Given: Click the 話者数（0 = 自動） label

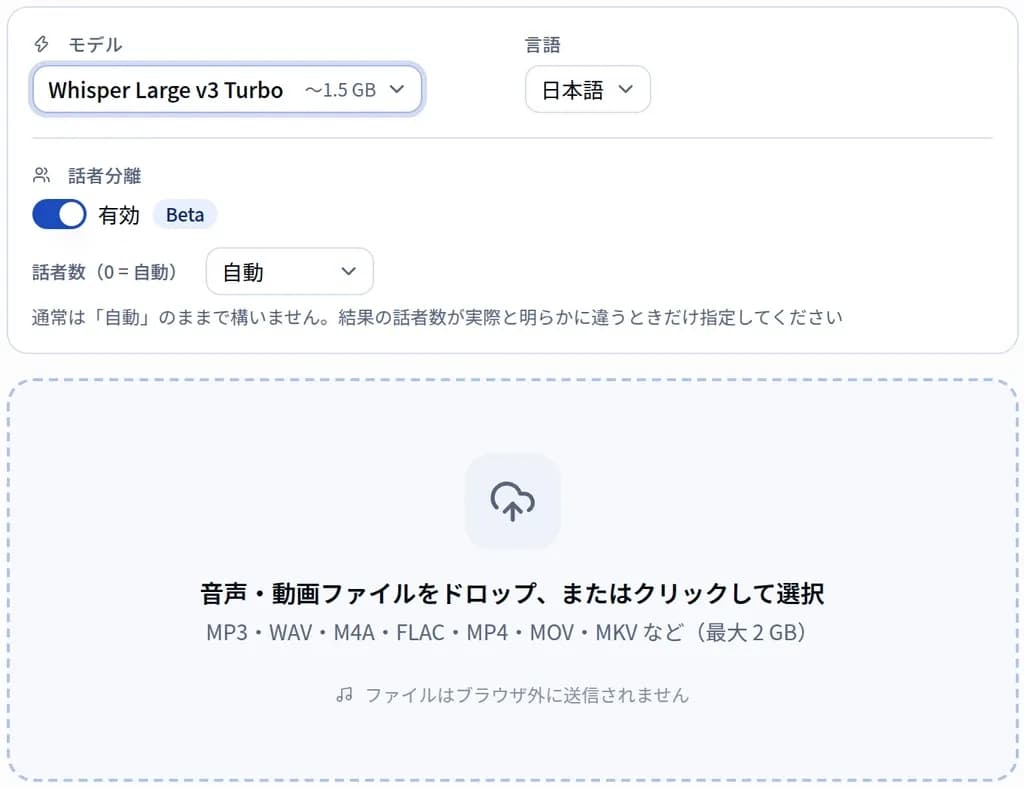Looking at the screenshot, I should [104, 272].
